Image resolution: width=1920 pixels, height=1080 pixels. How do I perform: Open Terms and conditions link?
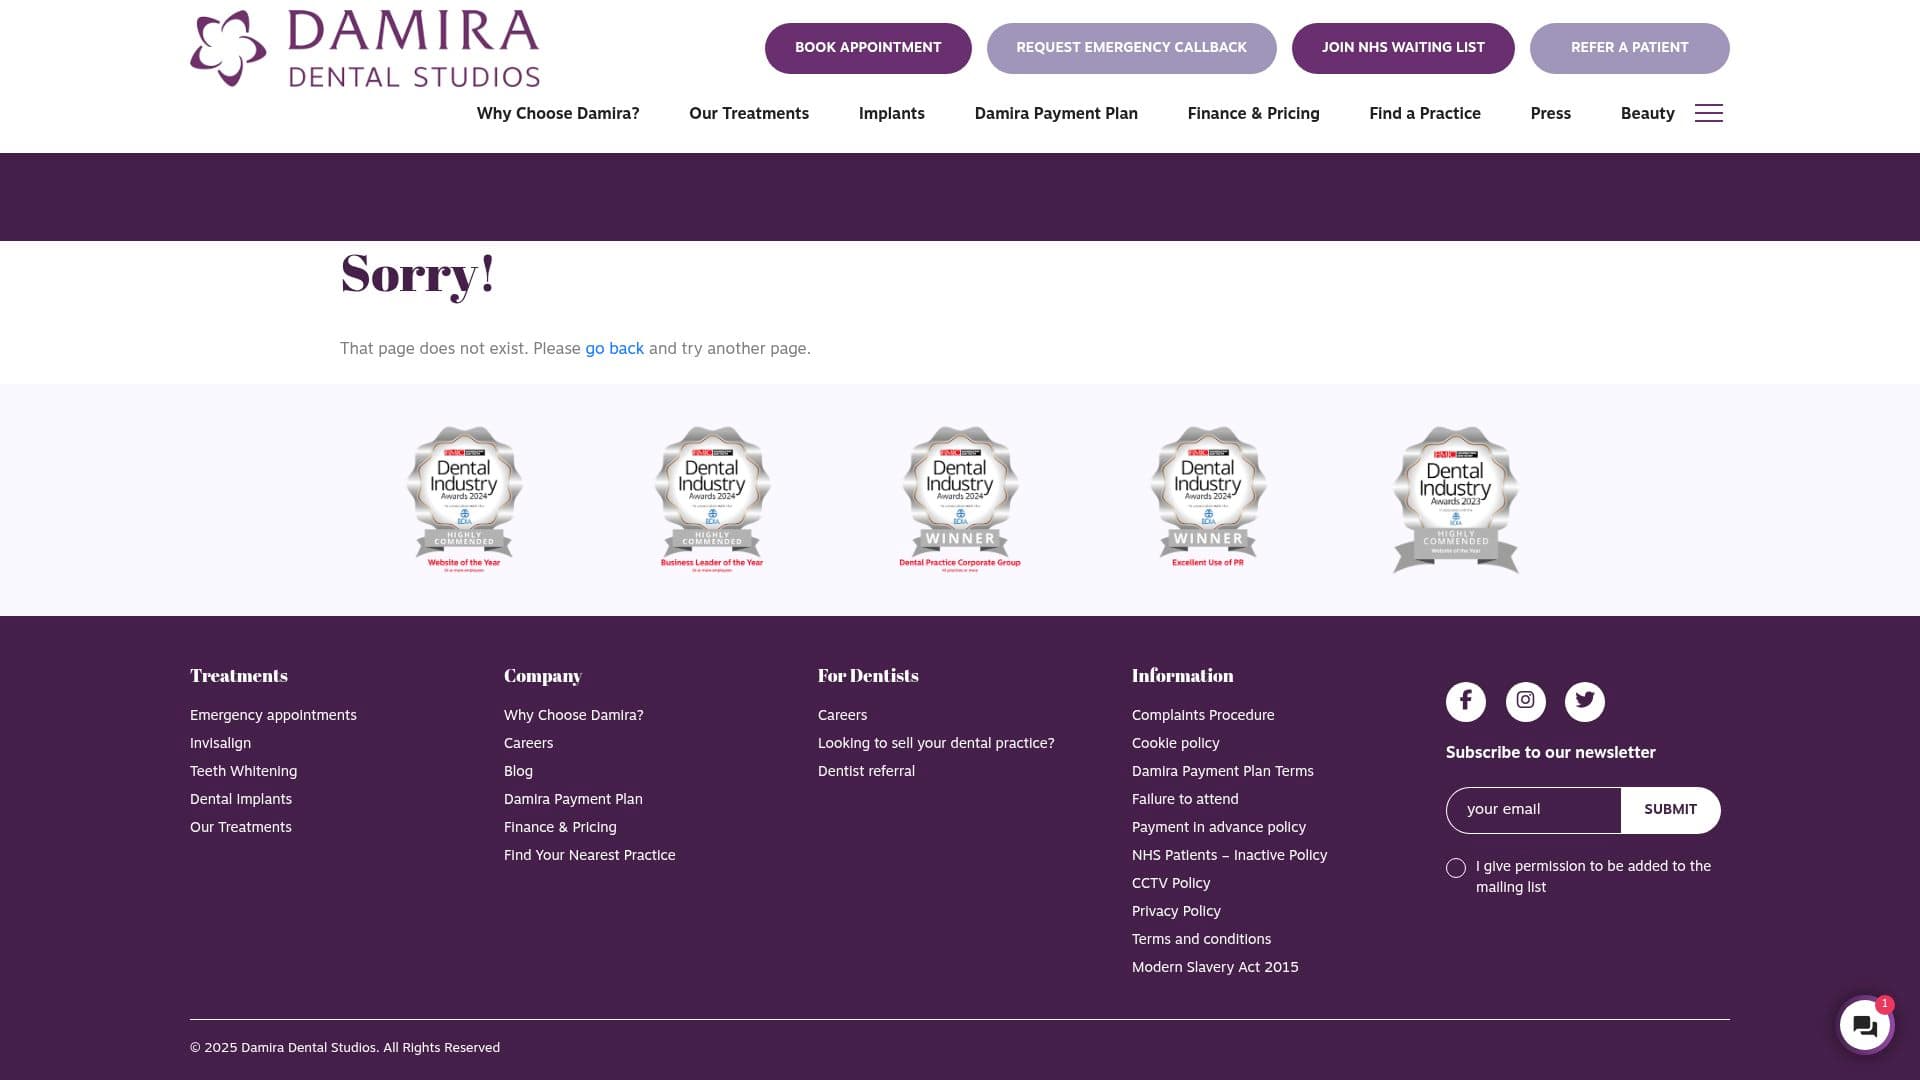[x=1201, y=939]
